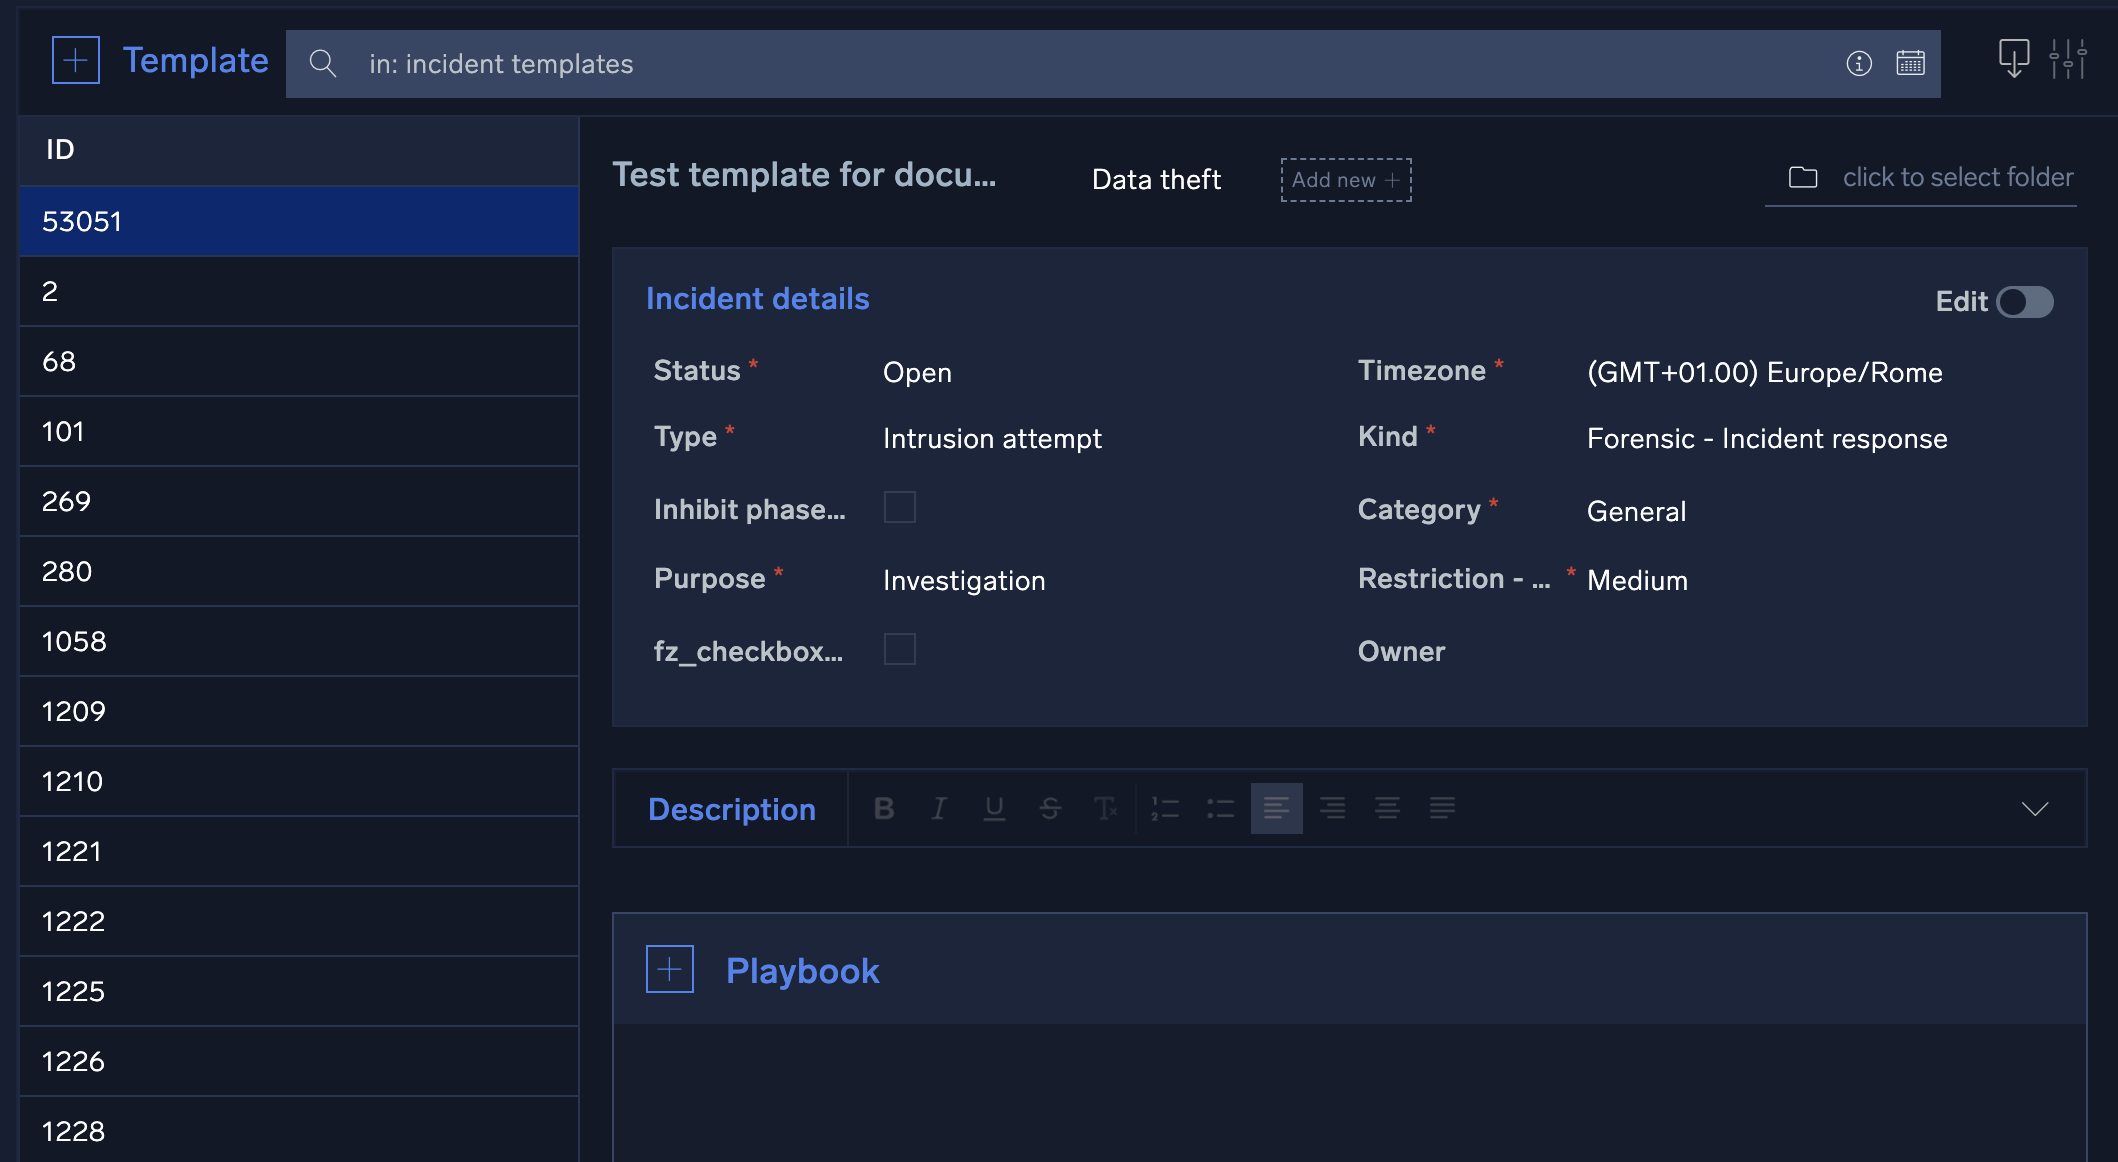This screenshot has width=2118, height=1162.
Task: Expand the Playbook section
Action: coord(668,970)
